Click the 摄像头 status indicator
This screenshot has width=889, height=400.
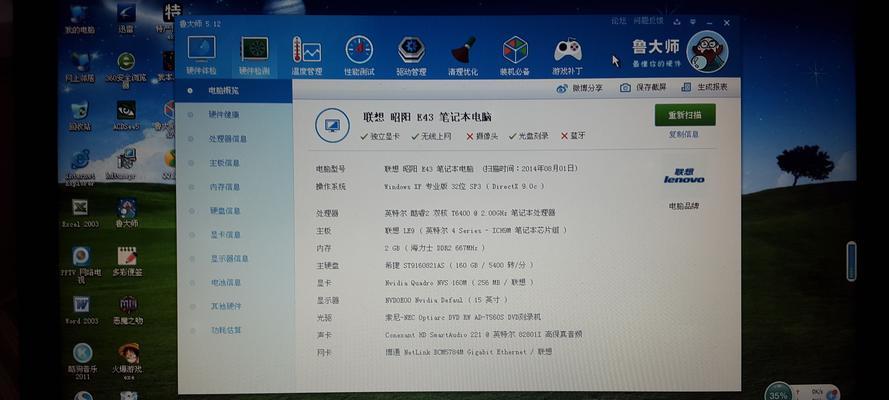(x=482, y=137)
